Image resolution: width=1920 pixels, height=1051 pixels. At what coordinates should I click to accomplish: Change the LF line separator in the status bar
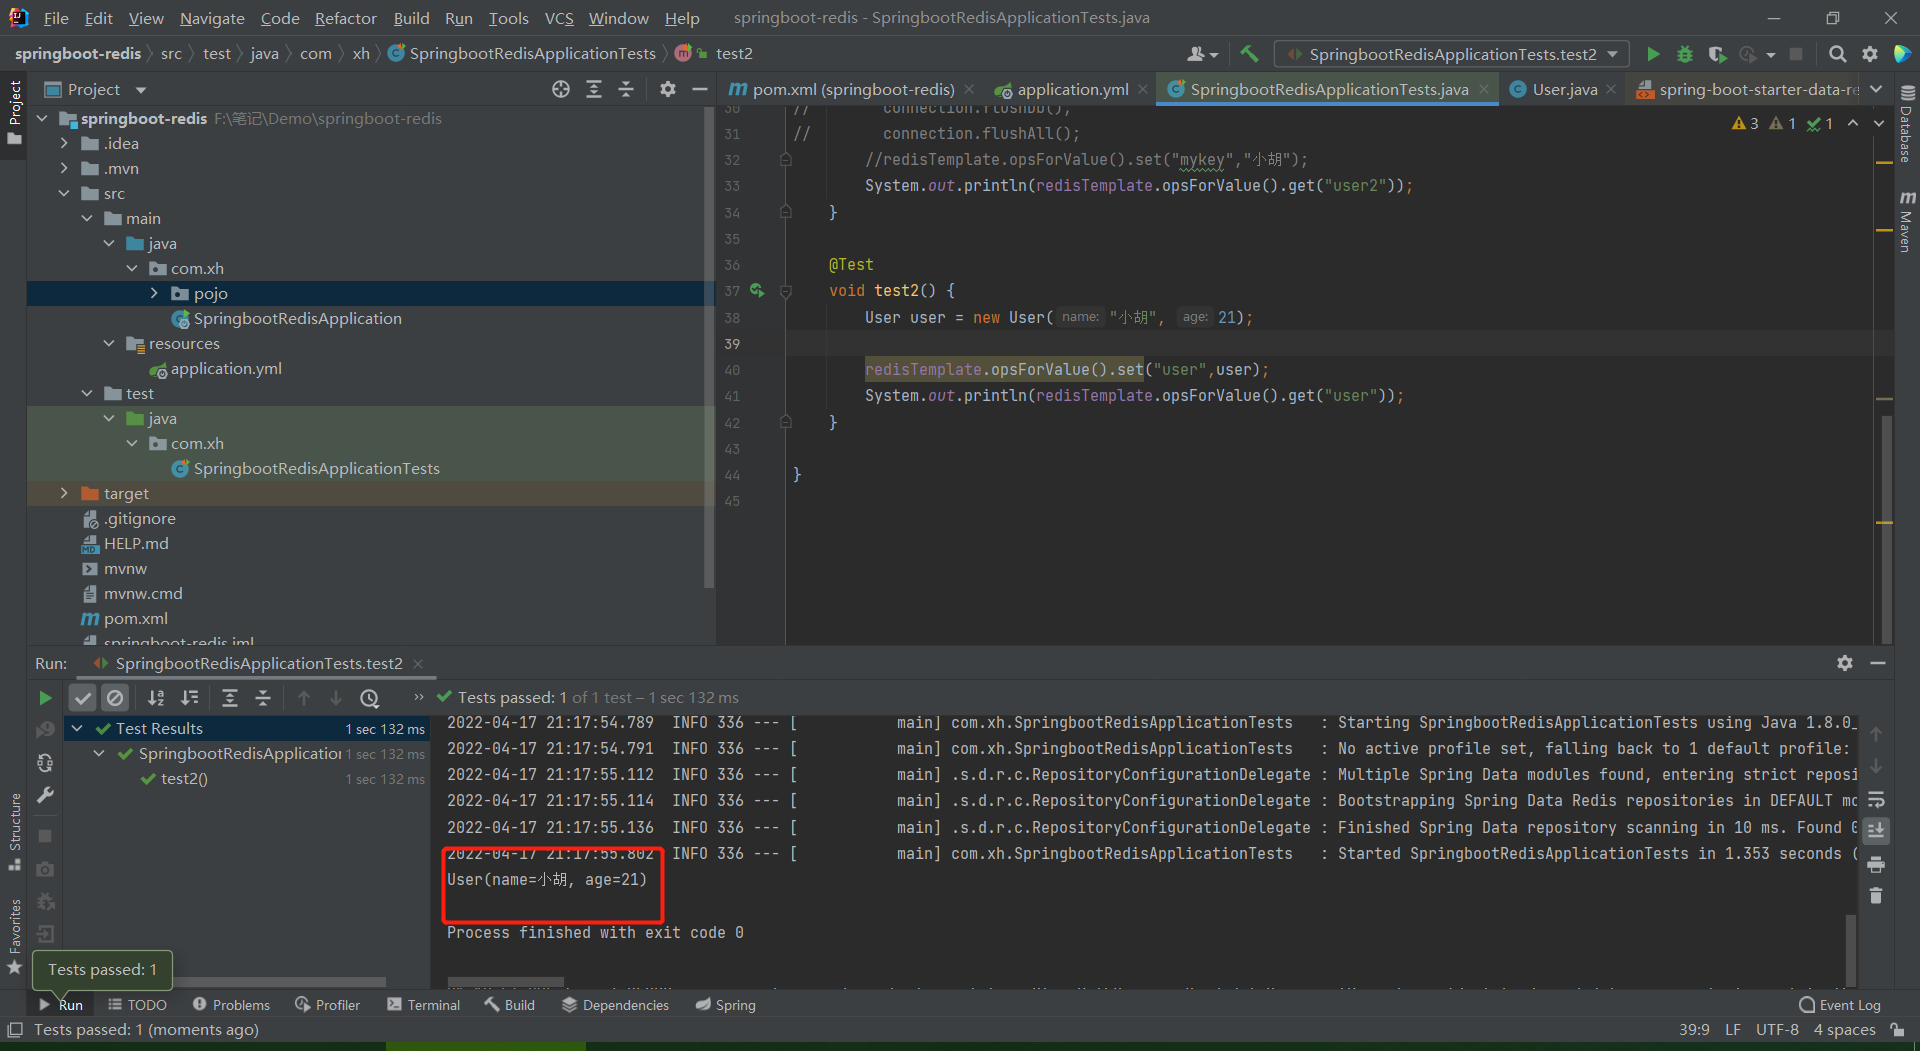[x=1733, y=1029]
